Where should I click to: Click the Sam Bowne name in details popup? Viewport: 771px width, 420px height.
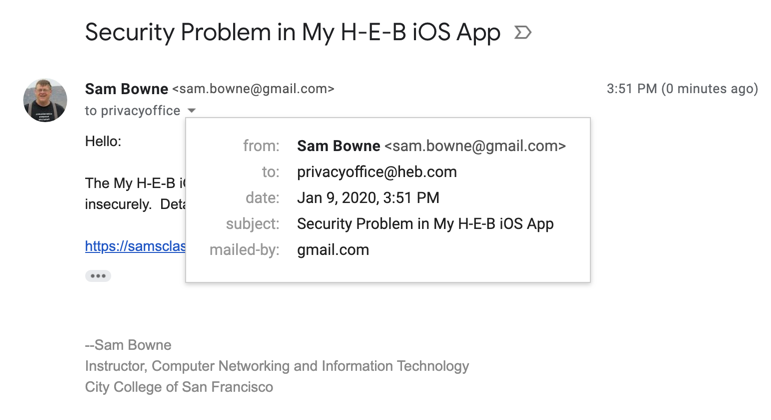(x=338, y=146)
